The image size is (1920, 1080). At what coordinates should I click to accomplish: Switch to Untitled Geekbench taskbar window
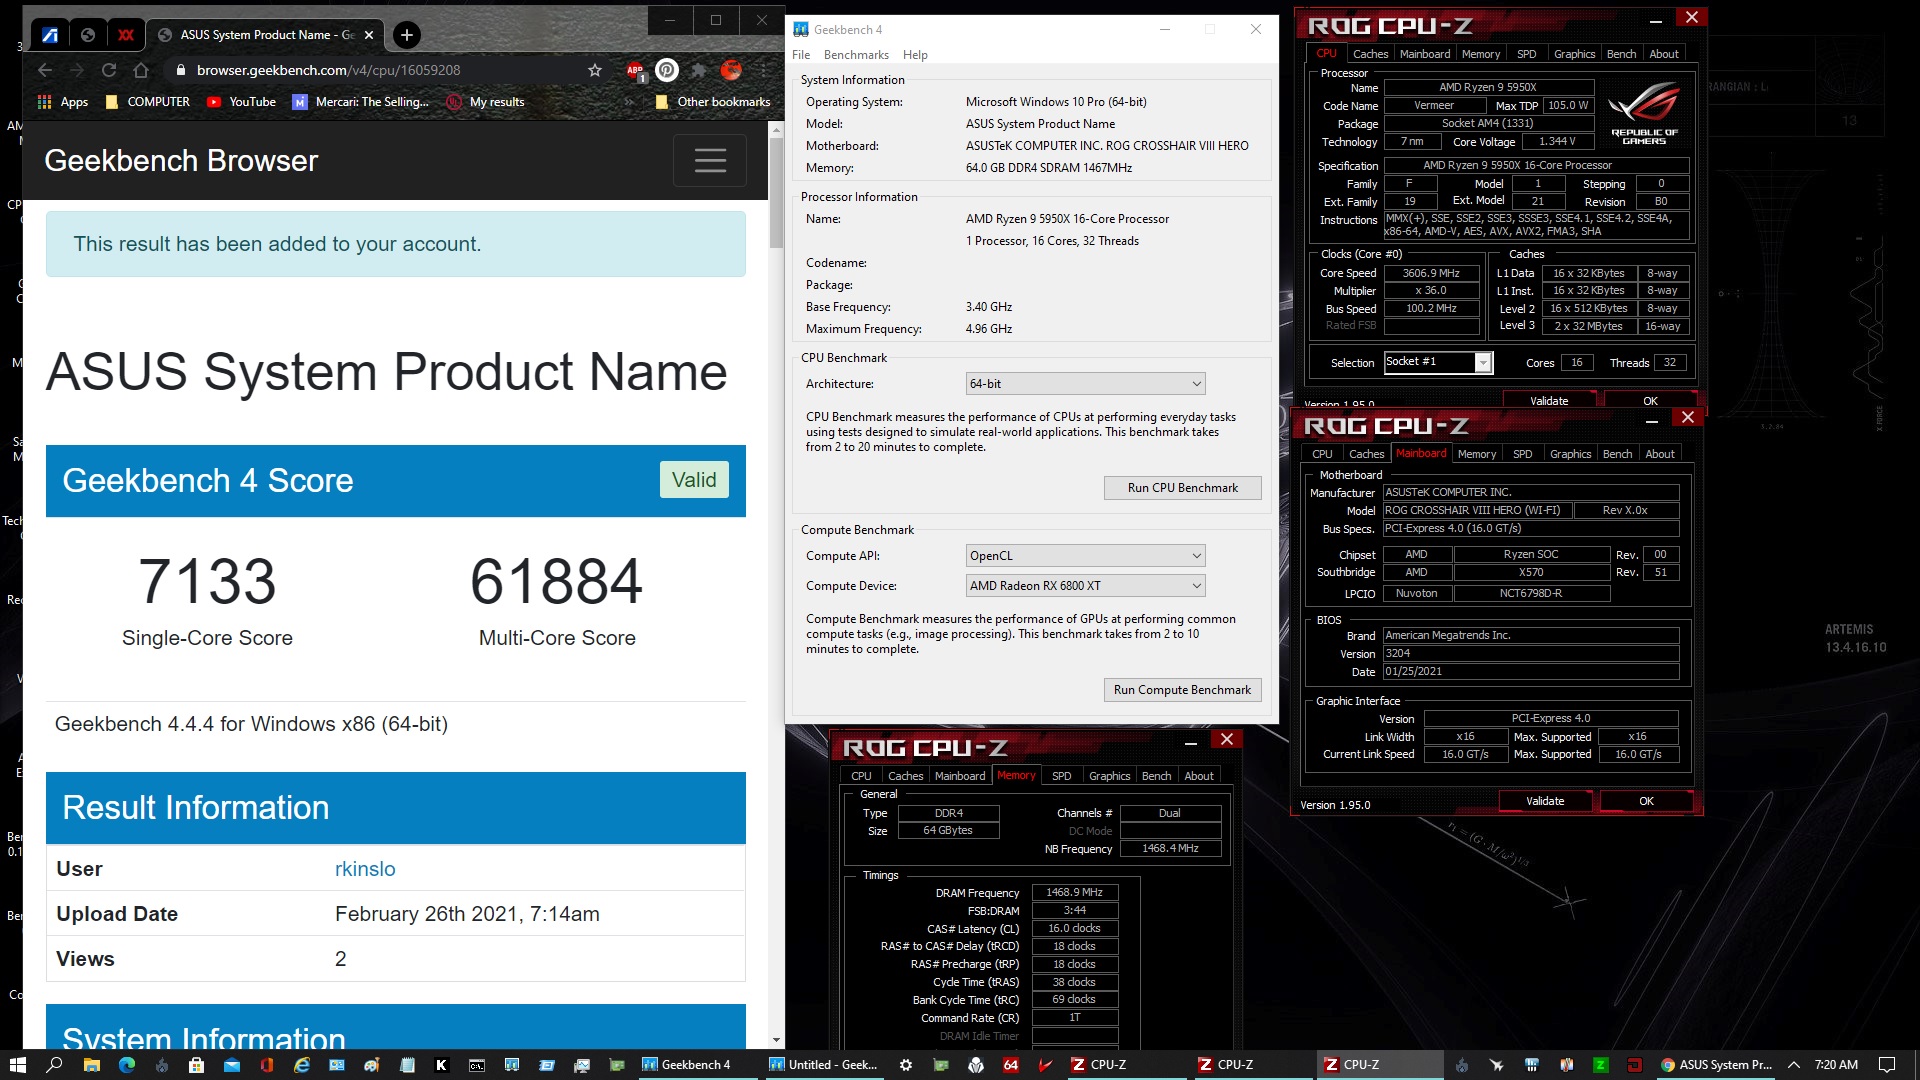tap(822, 1065)
